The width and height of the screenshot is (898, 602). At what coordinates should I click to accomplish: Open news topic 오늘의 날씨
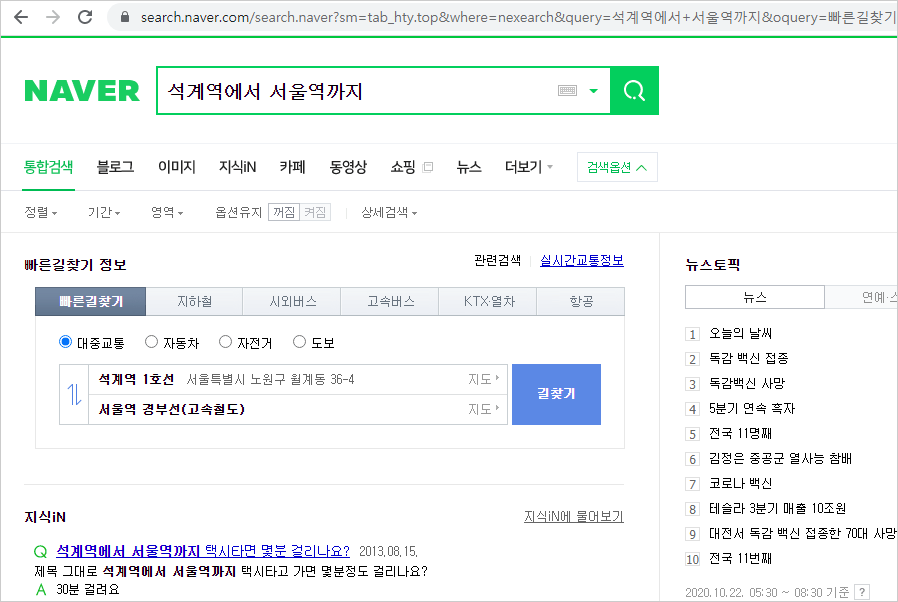[x=740, y=333]
